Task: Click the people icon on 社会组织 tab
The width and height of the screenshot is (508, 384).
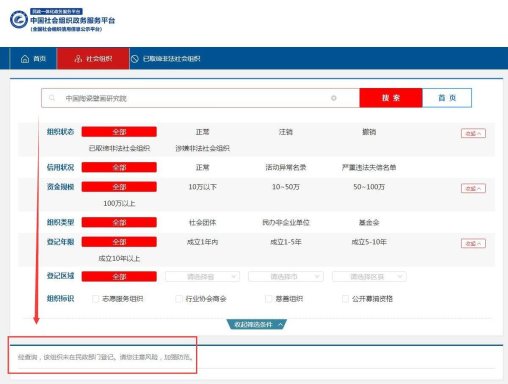Action: [x=78, y=59]
